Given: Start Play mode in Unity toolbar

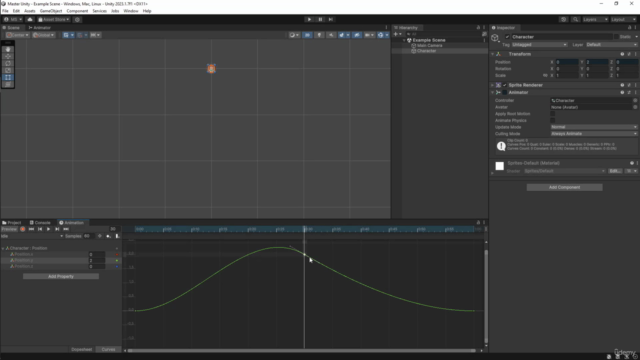Looking at the screenshot, I should (309, 19).
